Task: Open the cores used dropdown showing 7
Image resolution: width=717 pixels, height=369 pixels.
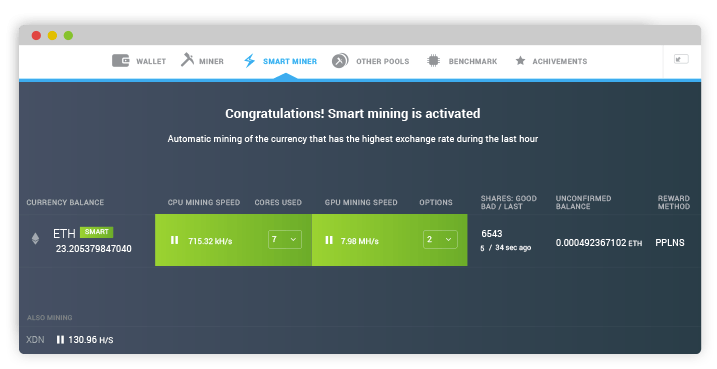Action: point(284,239)
